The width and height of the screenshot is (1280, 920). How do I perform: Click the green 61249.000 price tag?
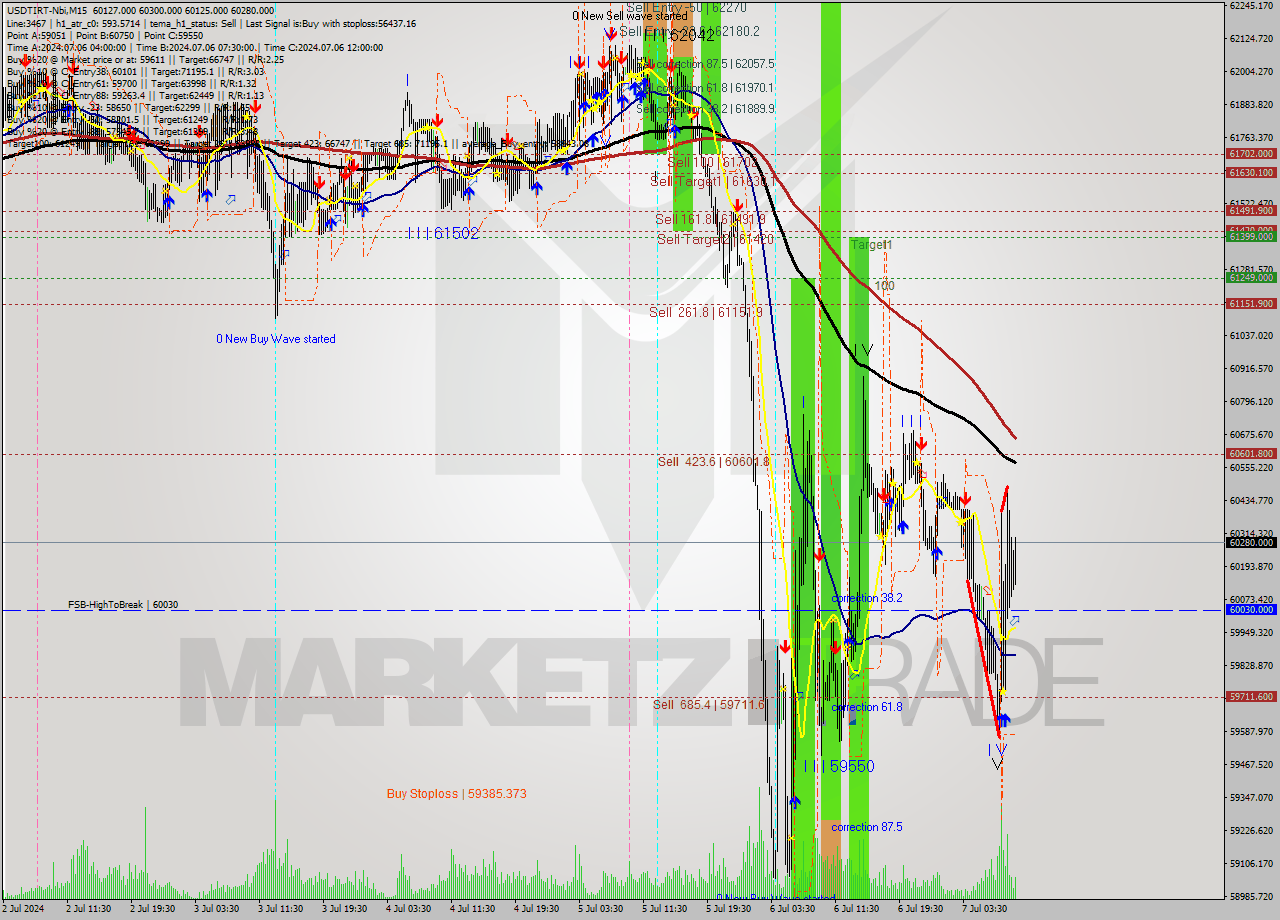1250,277
